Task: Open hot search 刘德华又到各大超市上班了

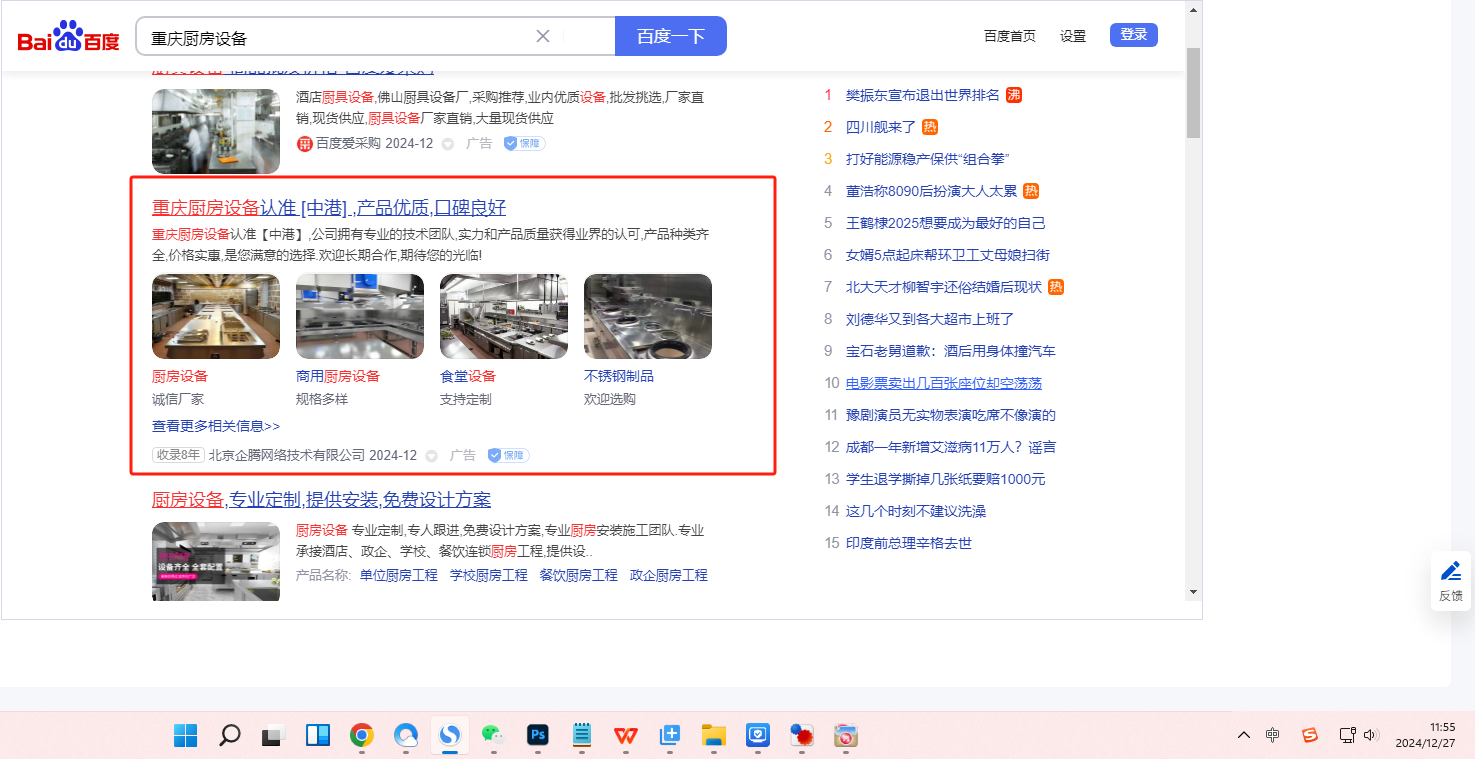Action: coord(930,319)
